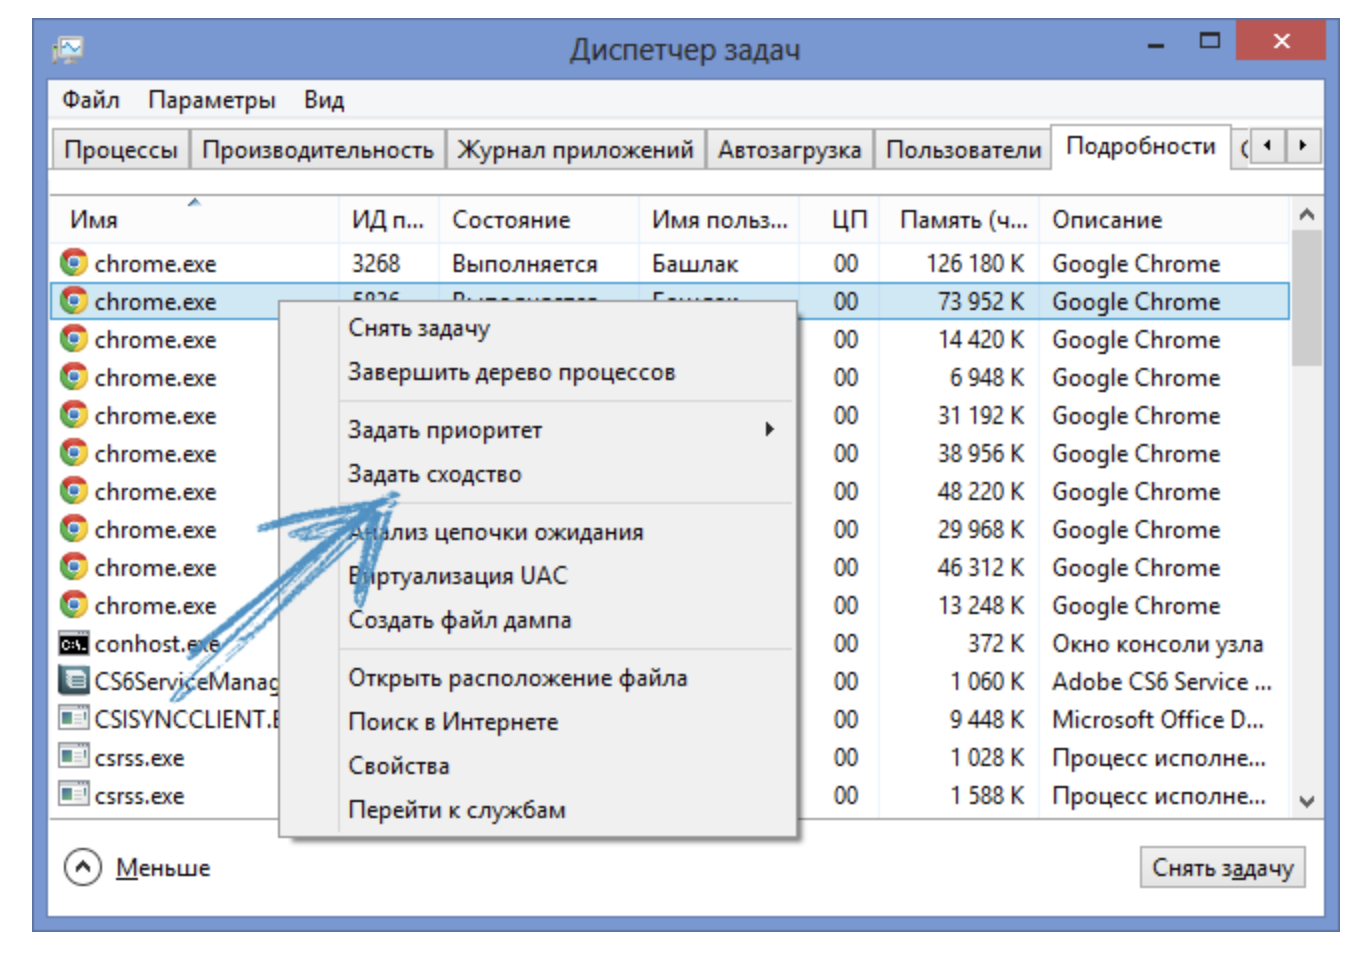Click the conhost.exe console icon
Screen dimensions: 1354x956
click(x=73, y=644)
